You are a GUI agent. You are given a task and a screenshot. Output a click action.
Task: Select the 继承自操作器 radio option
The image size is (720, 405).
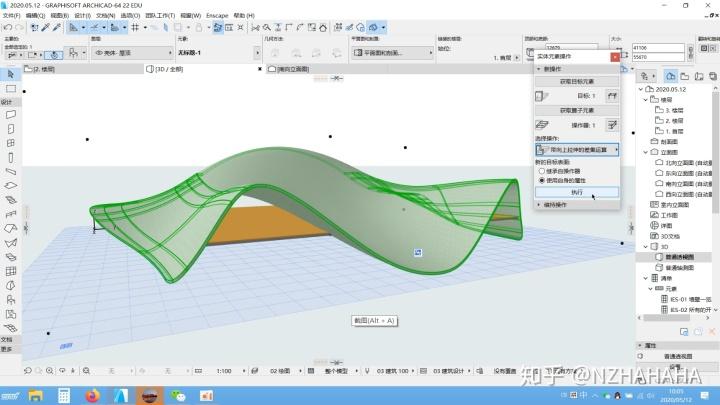point(542,171)
